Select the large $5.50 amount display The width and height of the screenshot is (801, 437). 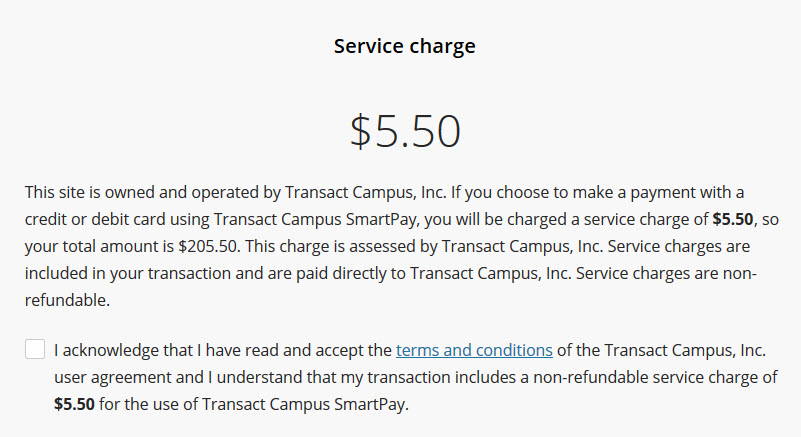pyautogui.click(x=405, y=131)
